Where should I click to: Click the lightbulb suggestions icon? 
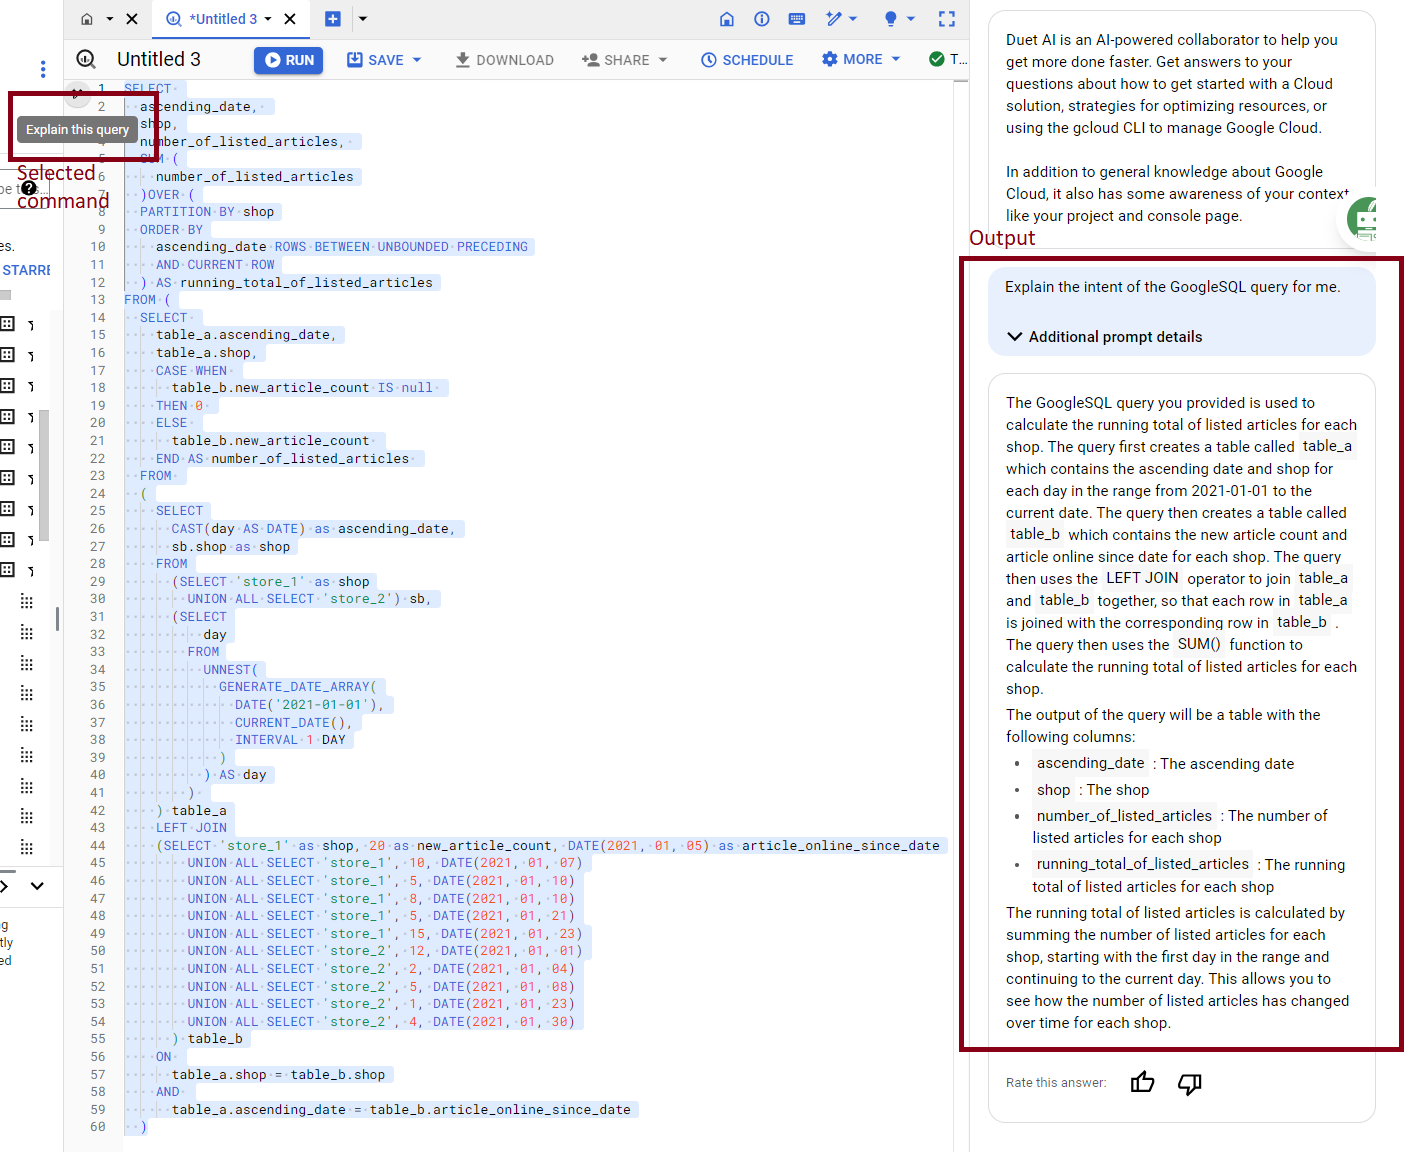(890, 19)
